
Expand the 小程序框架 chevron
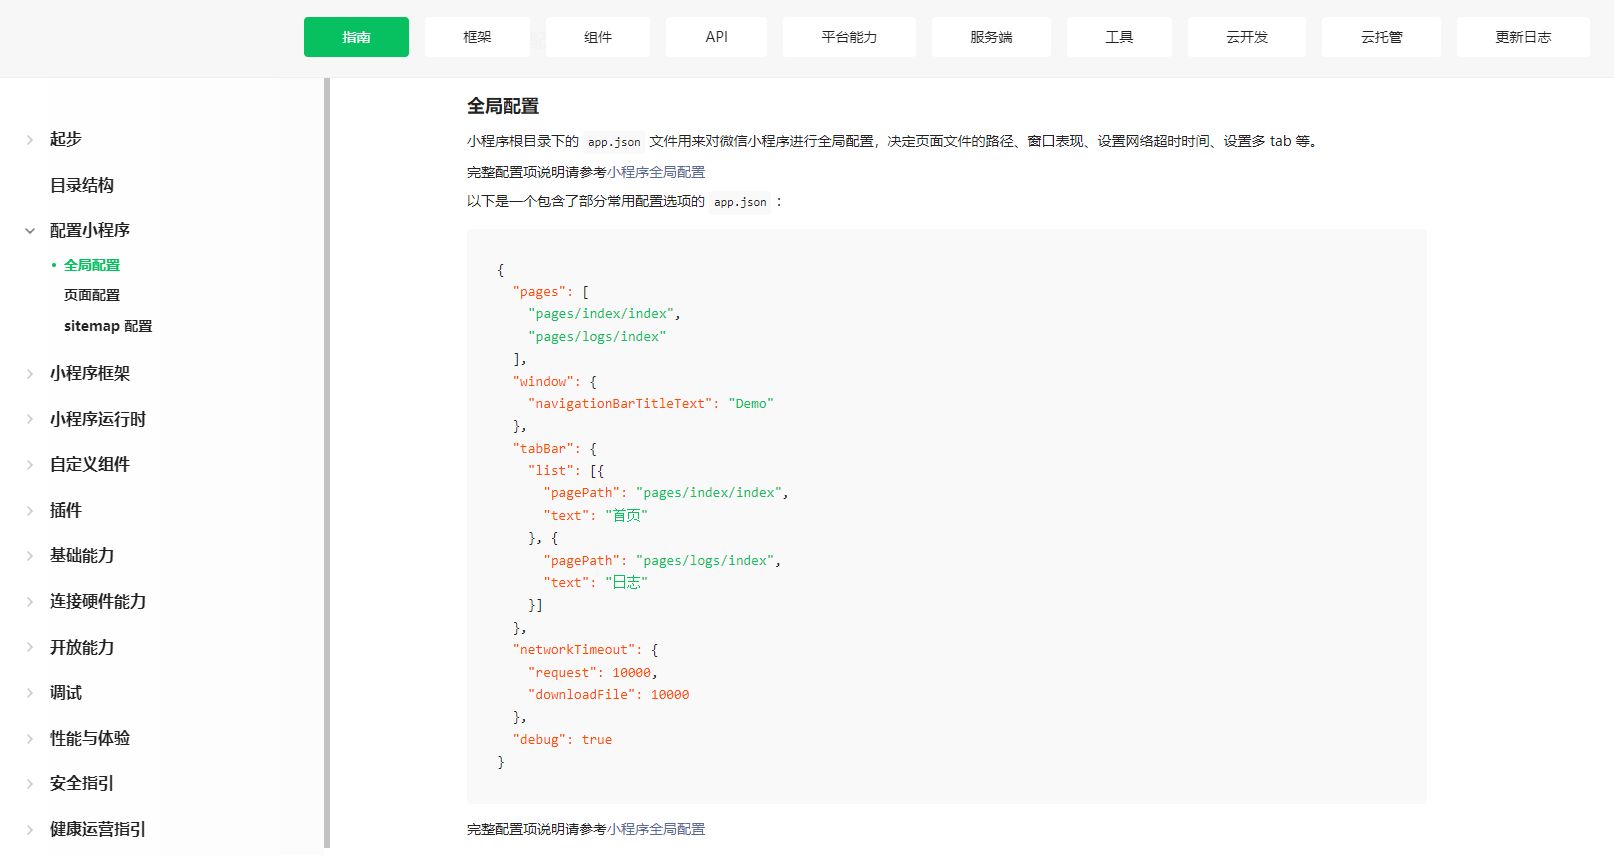30,374
